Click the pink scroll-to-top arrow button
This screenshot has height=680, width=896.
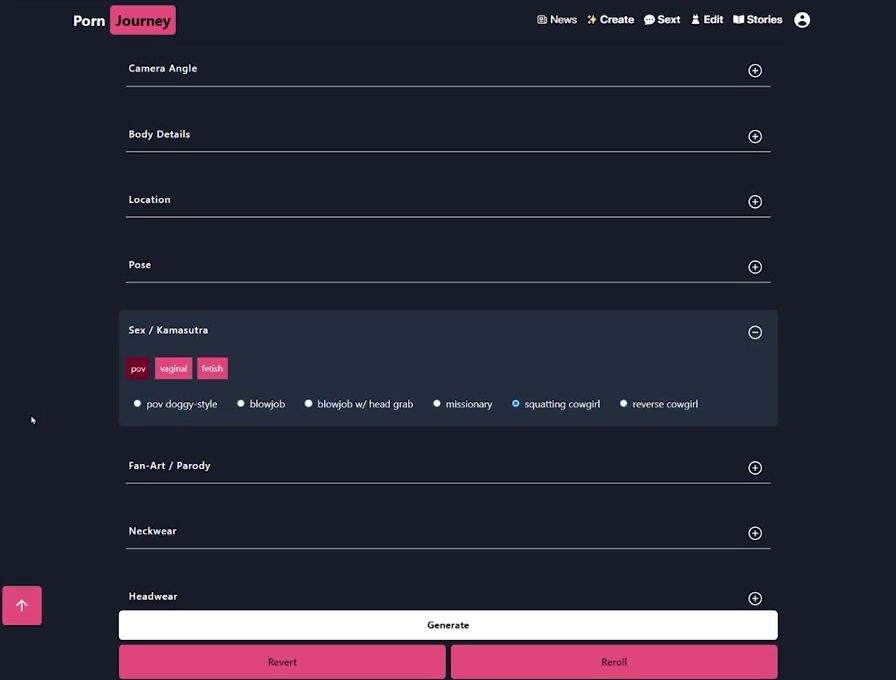(22, 605)
